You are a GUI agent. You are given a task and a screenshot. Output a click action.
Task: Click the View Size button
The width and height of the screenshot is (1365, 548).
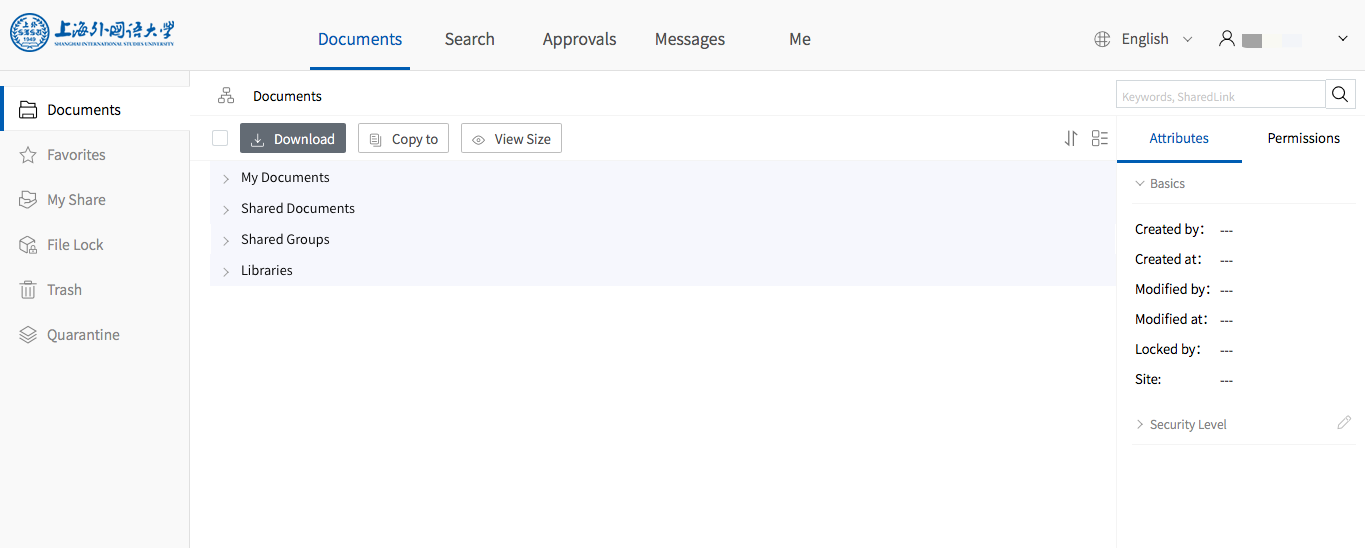pyautogui.click(x=511, y=139)
